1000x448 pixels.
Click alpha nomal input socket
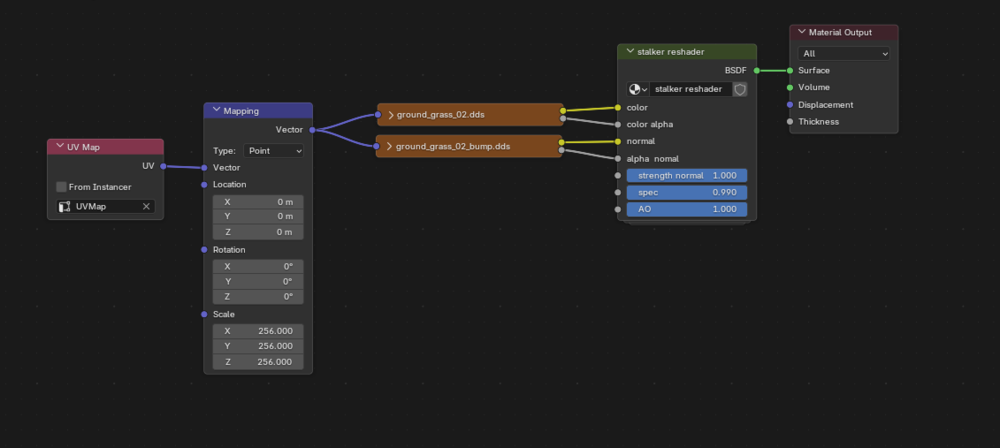[x=617, y=158]
